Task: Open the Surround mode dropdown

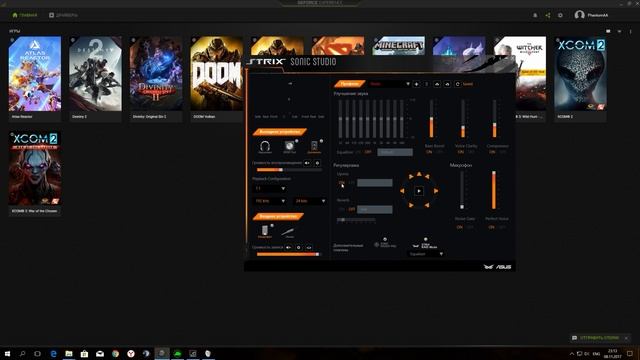Action: pyautogui.click(x=375, y=182)
